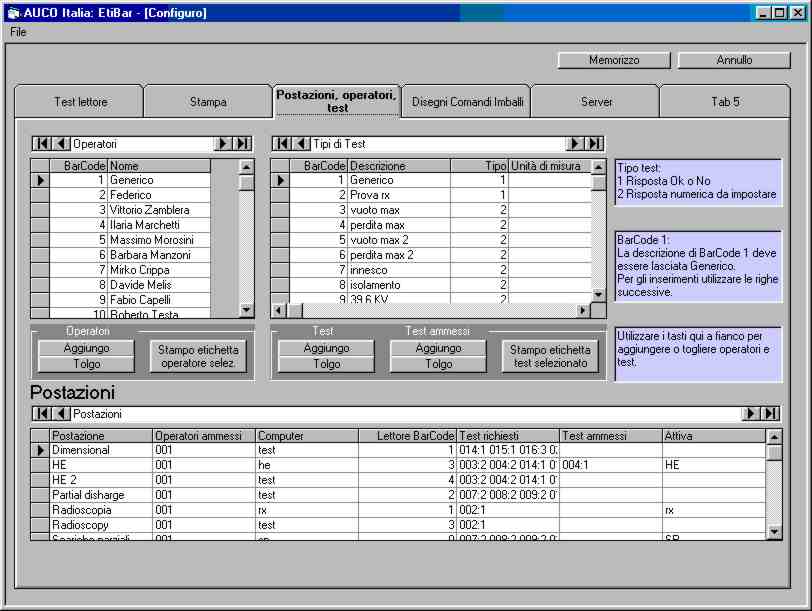Go to first record in Operatori navigator
The height and width of the screenshot is (611, 812).
pyautogui.click(x=42, y=143)
